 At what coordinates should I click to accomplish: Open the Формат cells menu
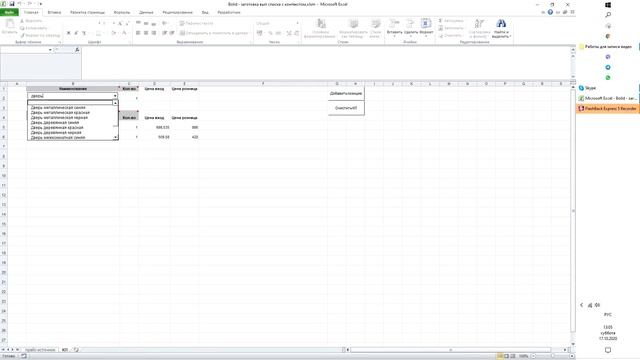[x=426, y=28]
